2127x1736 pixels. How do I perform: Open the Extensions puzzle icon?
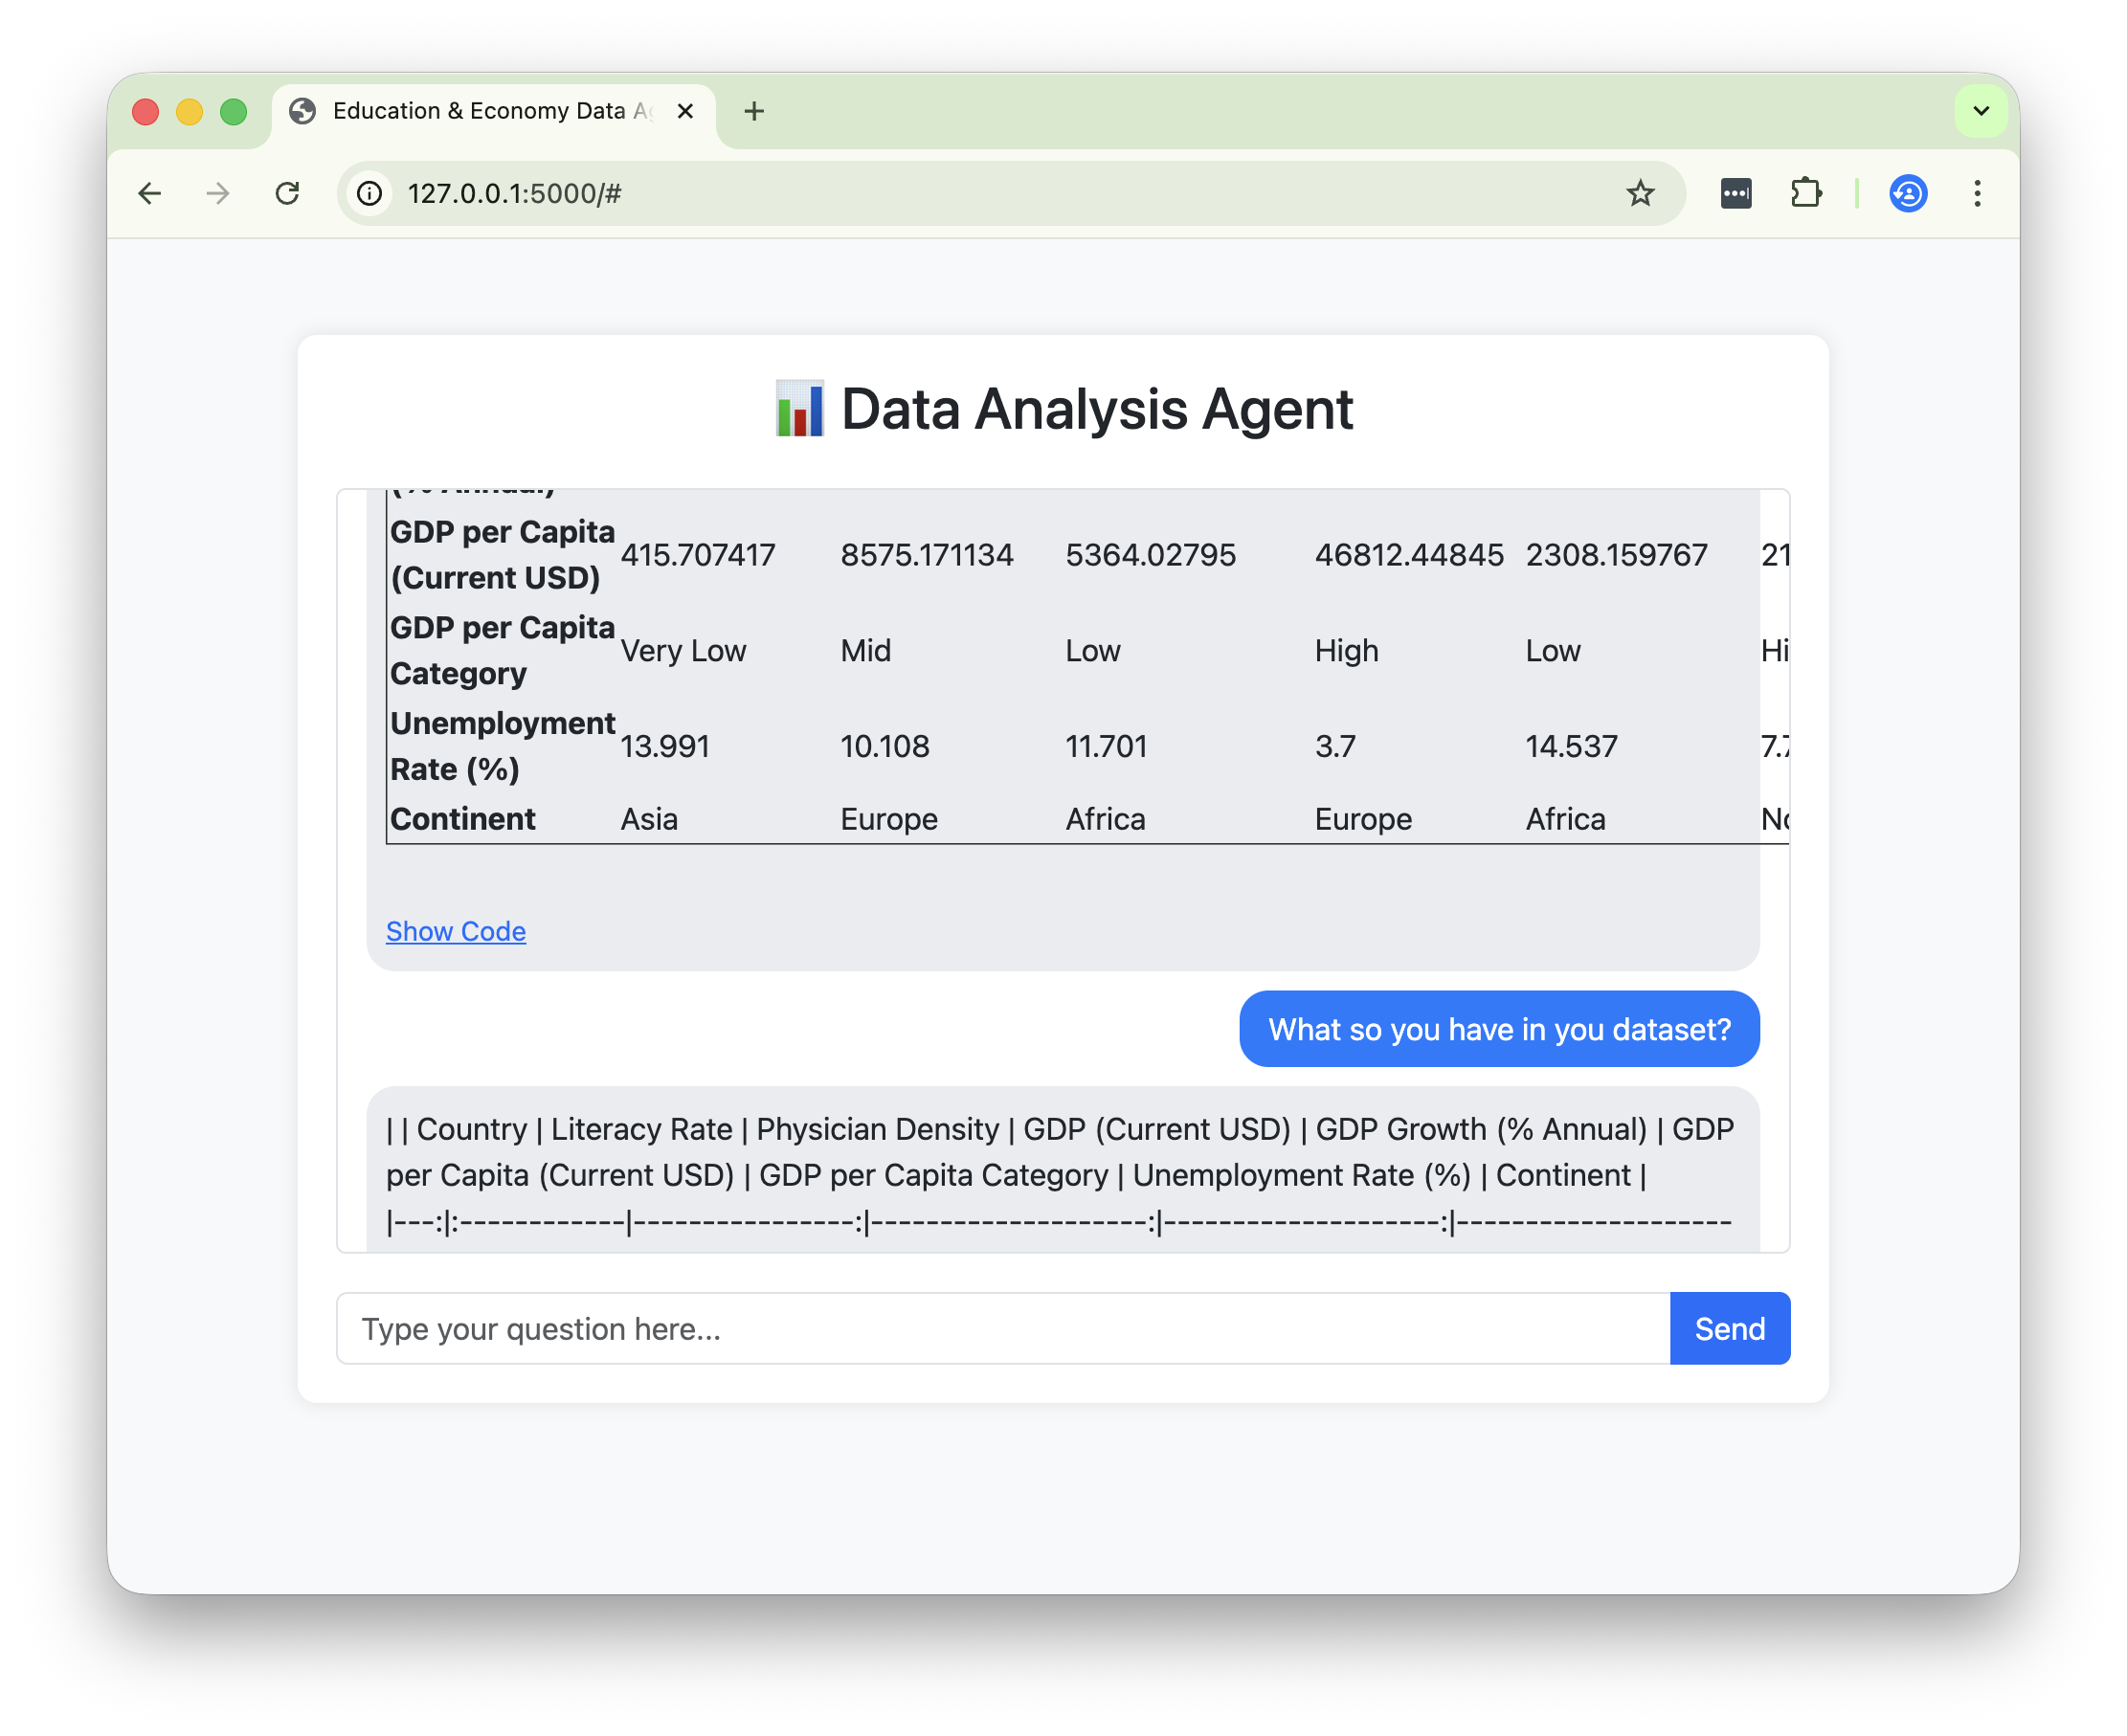[1806, 193]
